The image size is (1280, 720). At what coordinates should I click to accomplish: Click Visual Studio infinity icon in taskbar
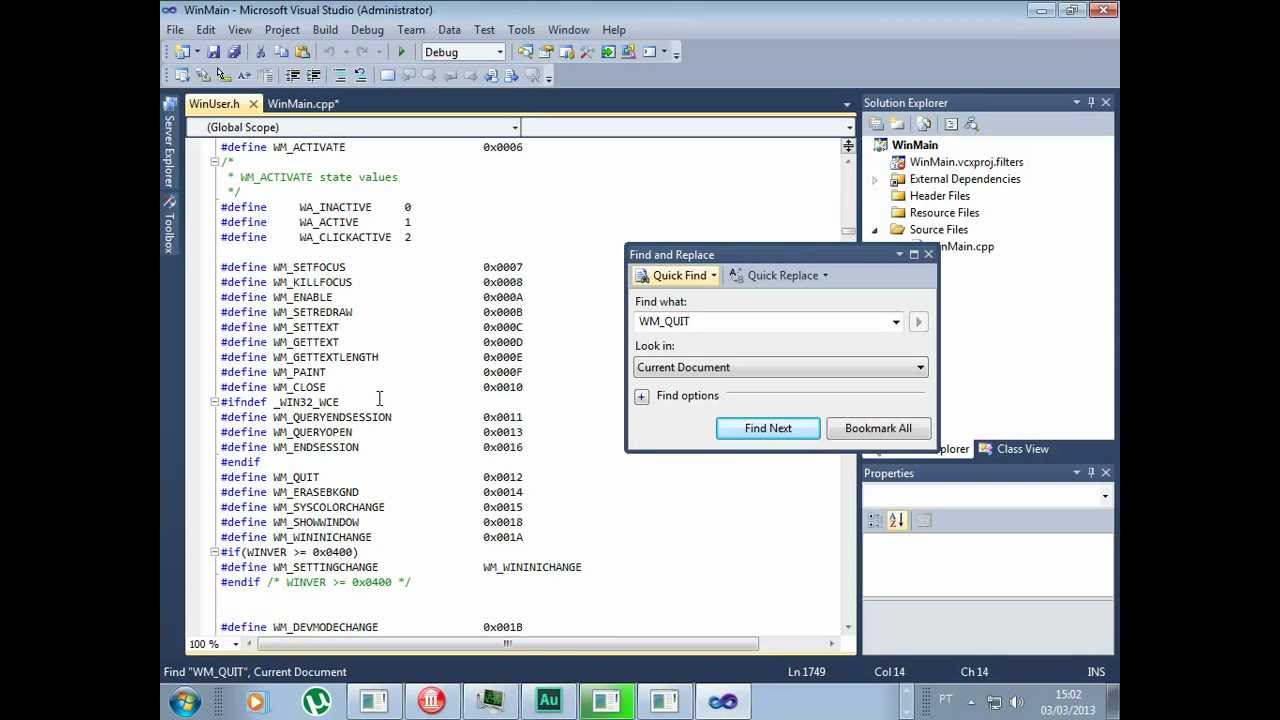(x=722, y=701)
